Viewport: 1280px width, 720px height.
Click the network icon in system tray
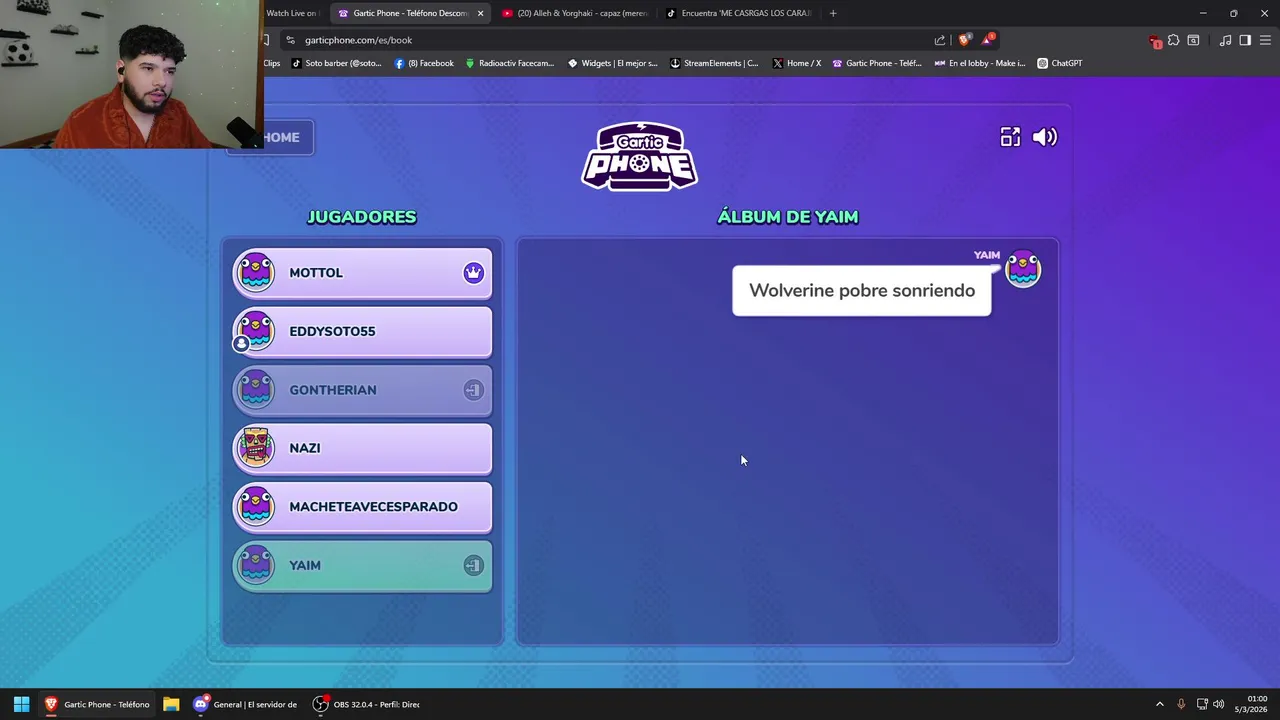pos(1202,704)
